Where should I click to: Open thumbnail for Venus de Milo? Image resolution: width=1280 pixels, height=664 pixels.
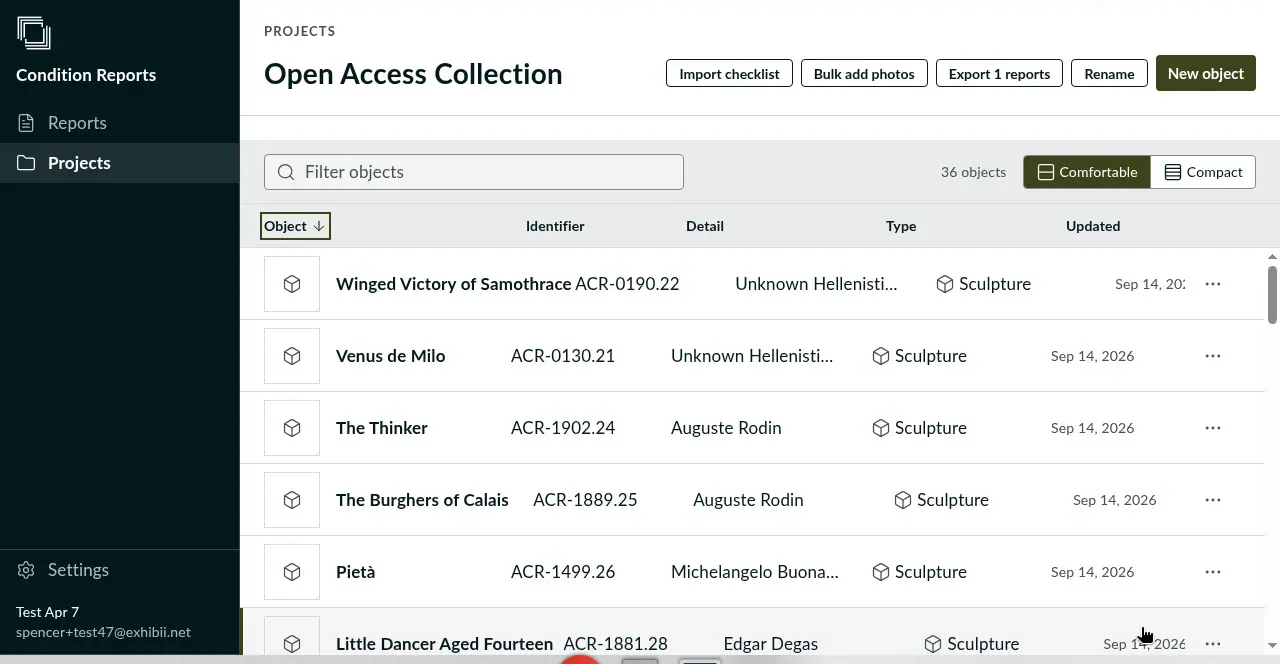click(292, 356)
